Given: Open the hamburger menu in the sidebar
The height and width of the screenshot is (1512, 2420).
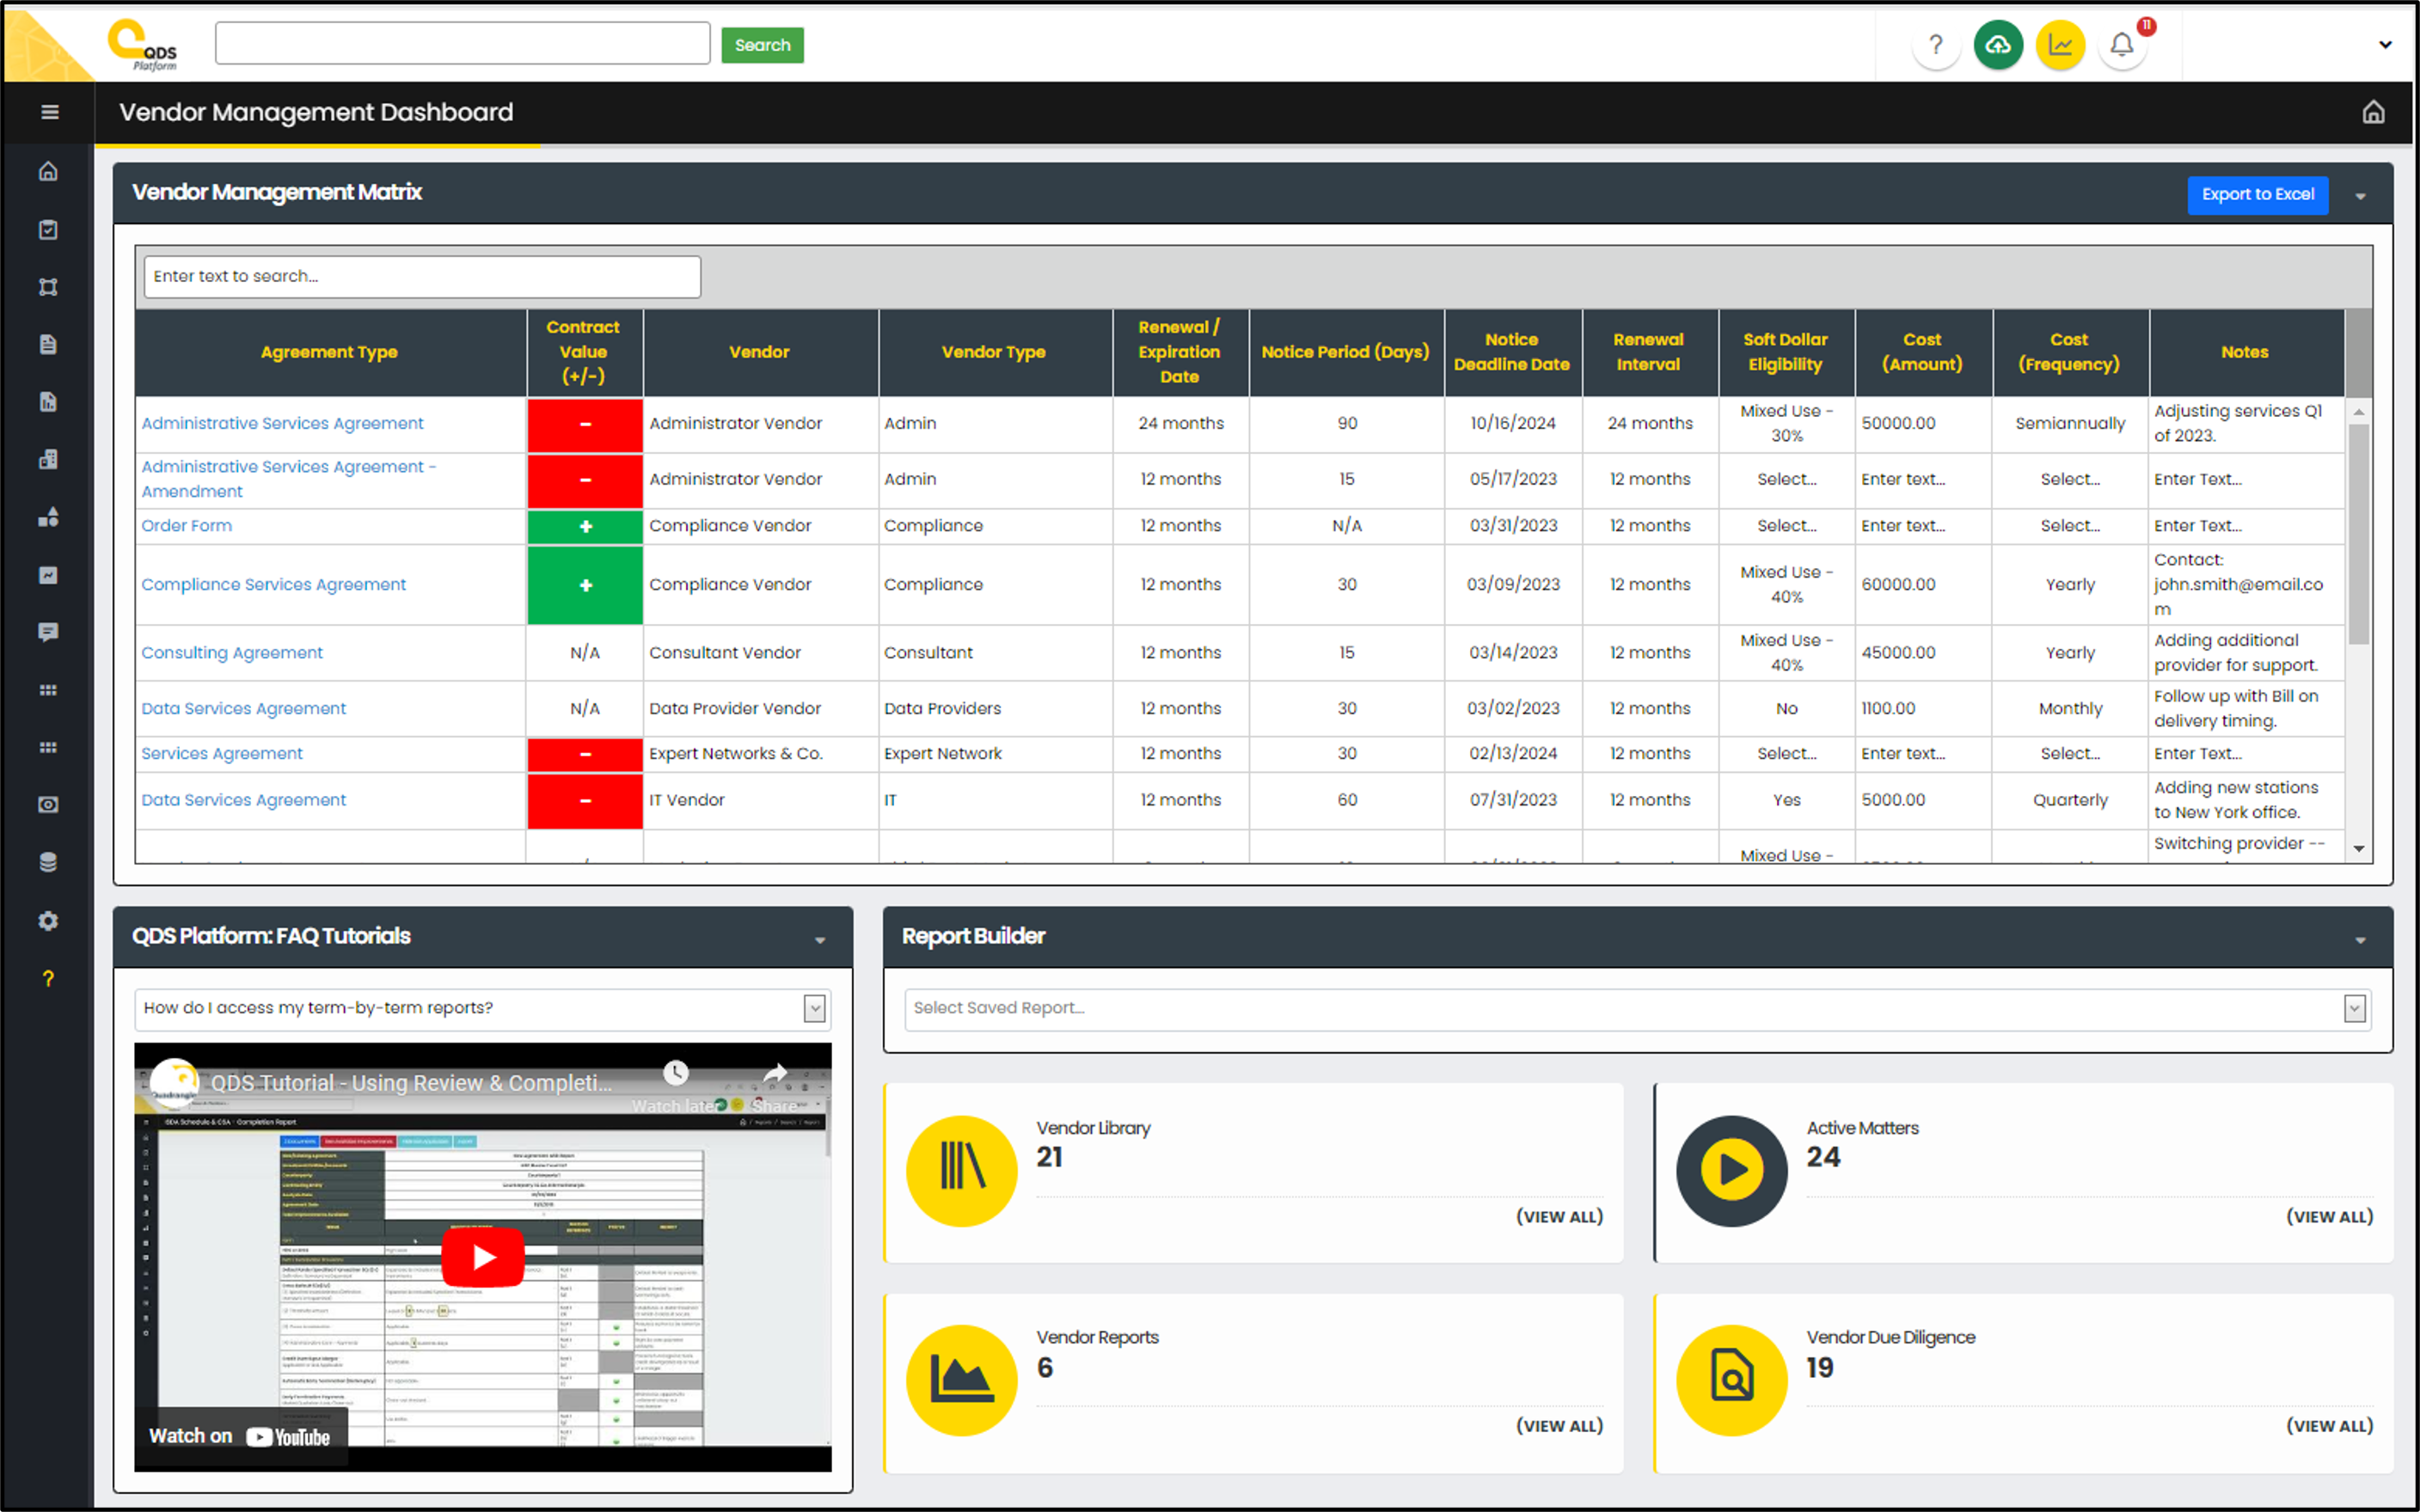Looking at the screenshot, I should click(49, 112).
